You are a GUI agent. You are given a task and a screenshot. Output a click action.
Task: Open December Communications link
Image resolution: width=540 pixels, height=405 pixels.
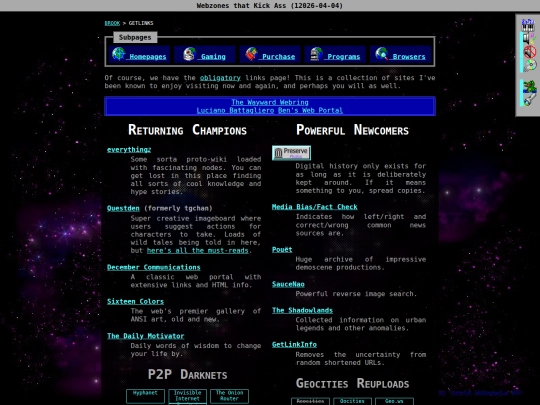pos(154,267)
